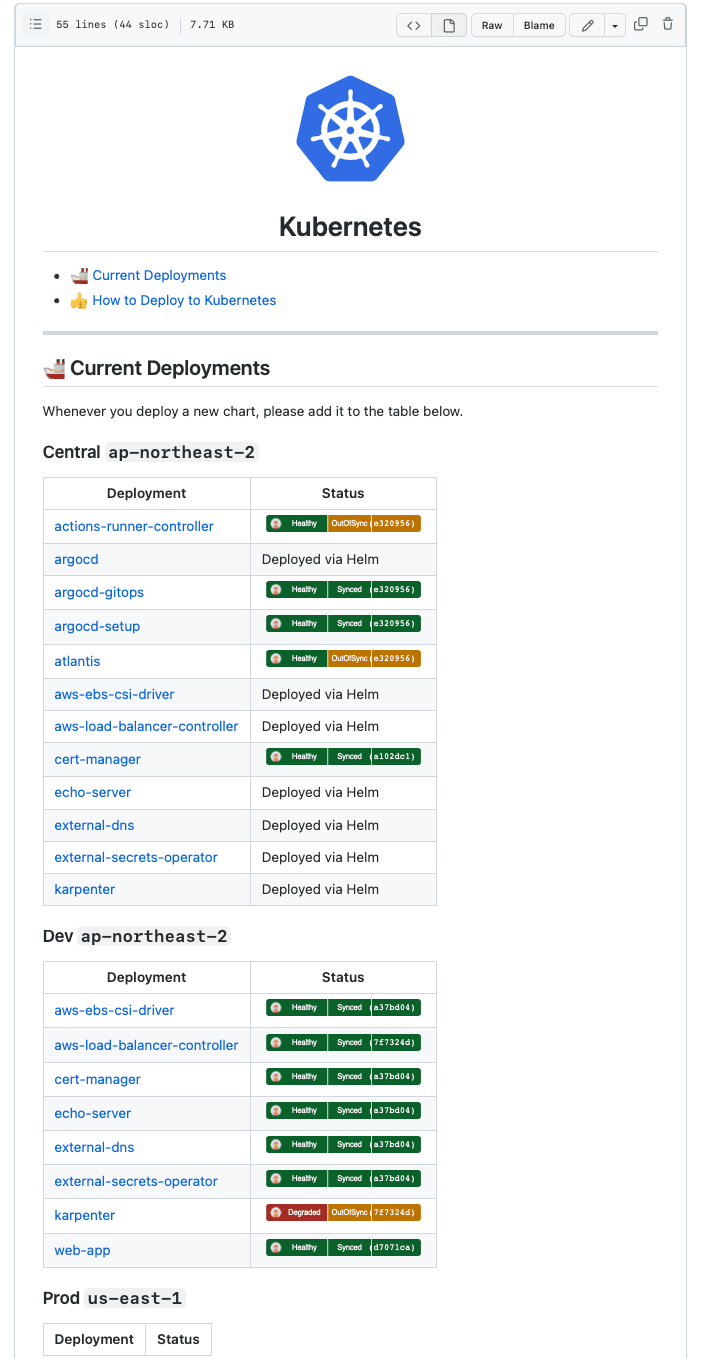Screen dimensions: 701x1359
Task: Open the argocd deployment link
Action: click(76, 559)
